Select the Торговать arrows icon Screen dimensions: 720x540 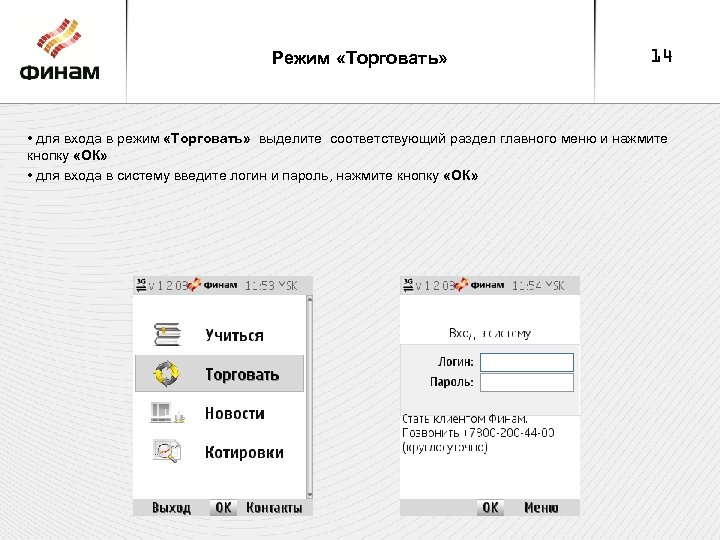click(166, 373)
